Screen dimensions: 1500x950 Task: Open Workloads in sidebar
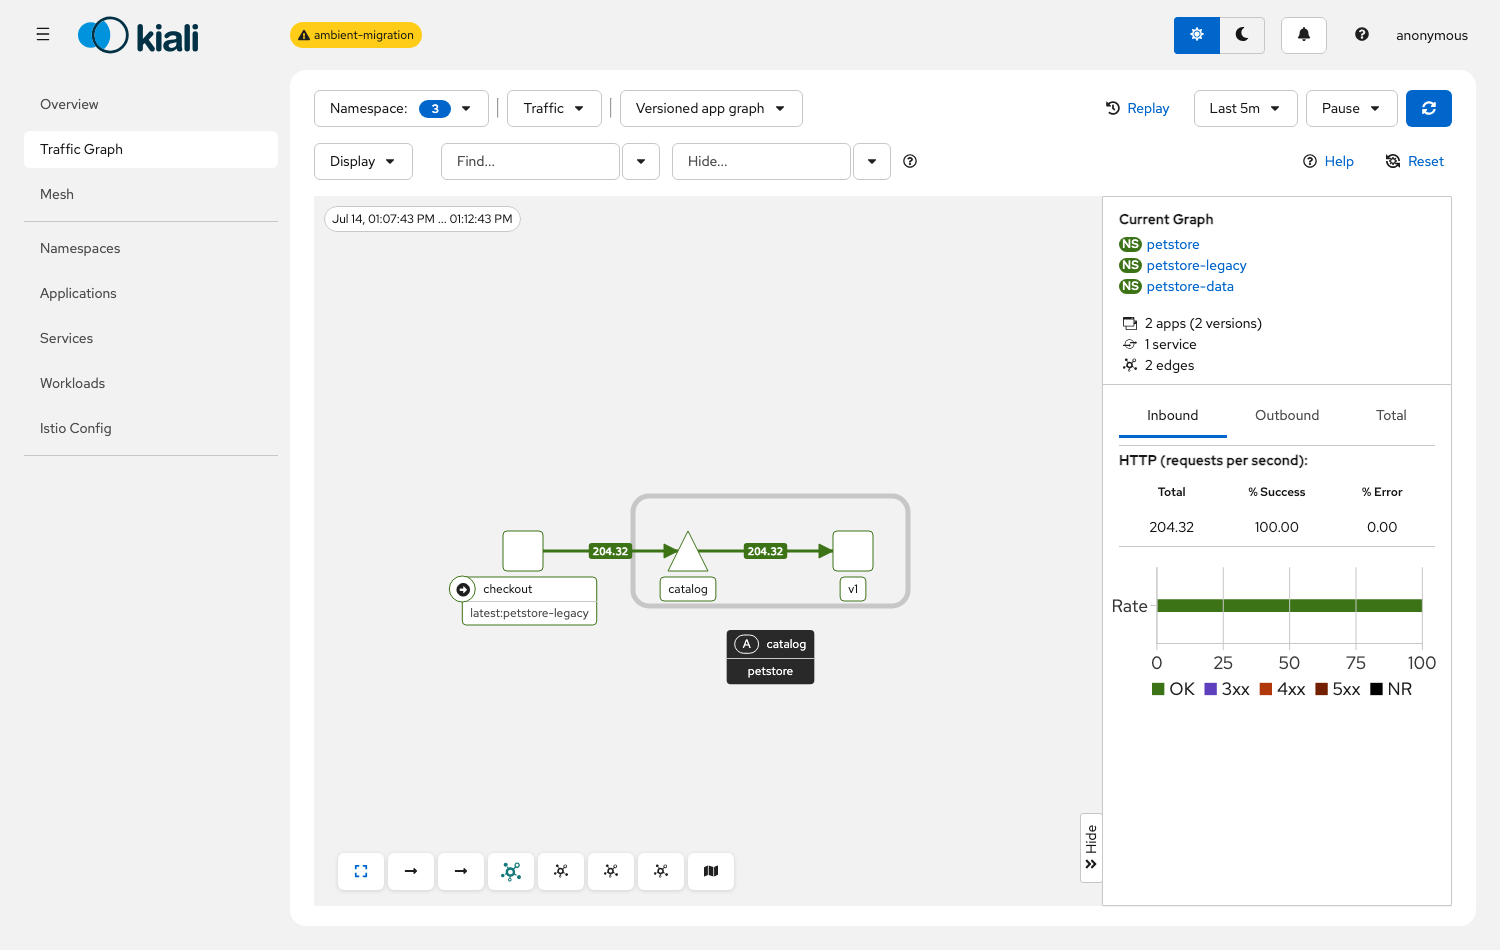(151, 383)
